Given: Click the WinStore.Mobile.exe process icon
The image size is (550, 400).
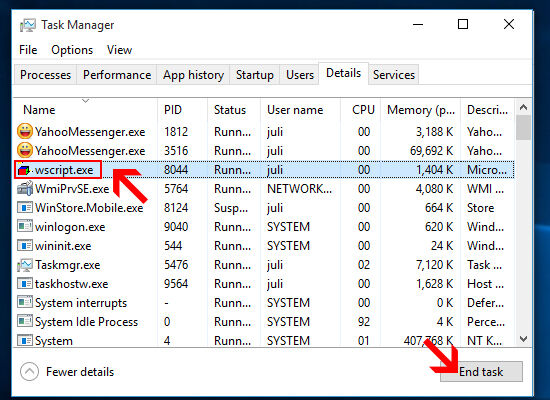Looking at the screenshot, I should [25, 208].
